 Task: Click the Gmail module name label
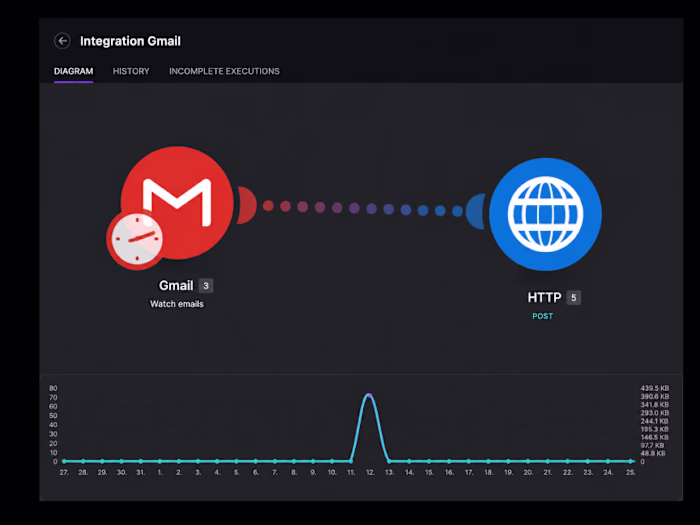click(176, 286)
